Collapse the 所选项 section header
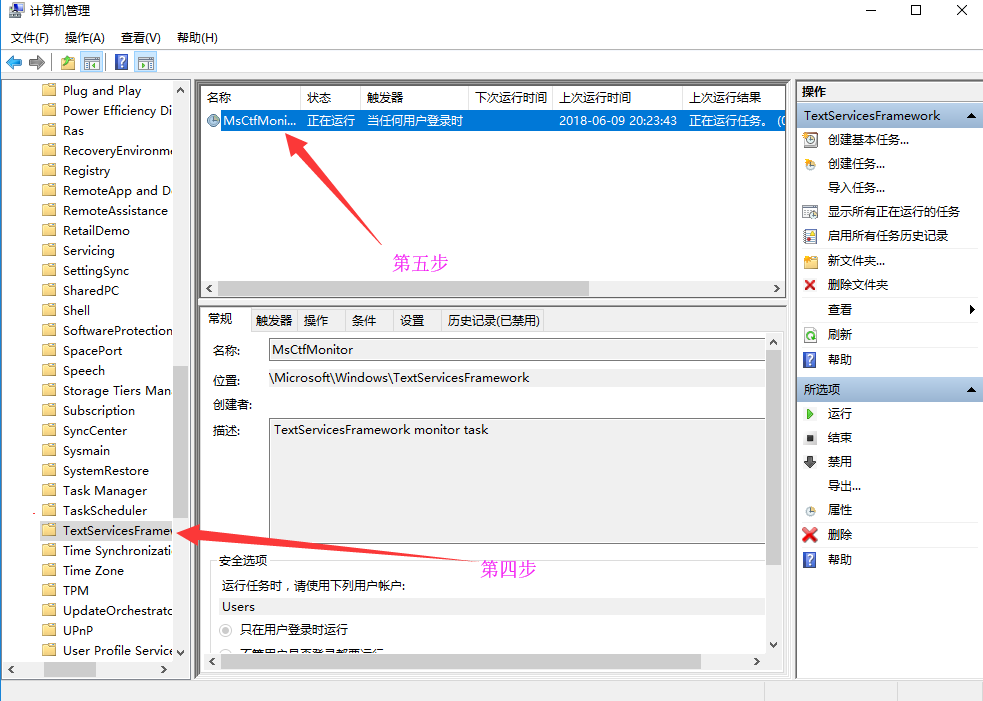This screenshot has width=983, height=701. [x=971, y=390]
